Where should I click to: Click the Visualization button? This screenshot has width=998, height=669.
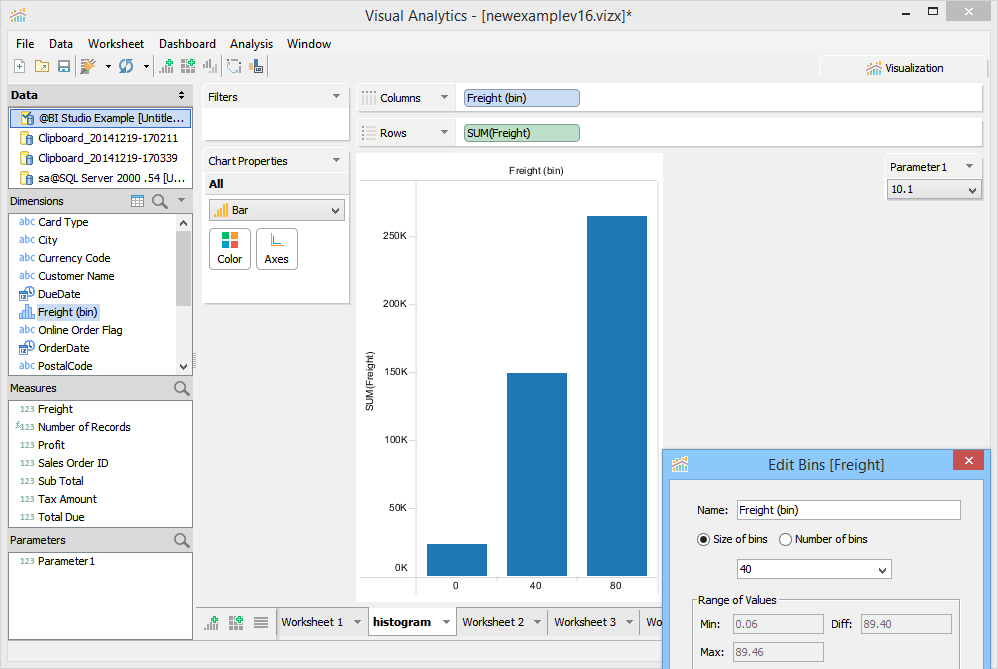(x=904, y=68)
